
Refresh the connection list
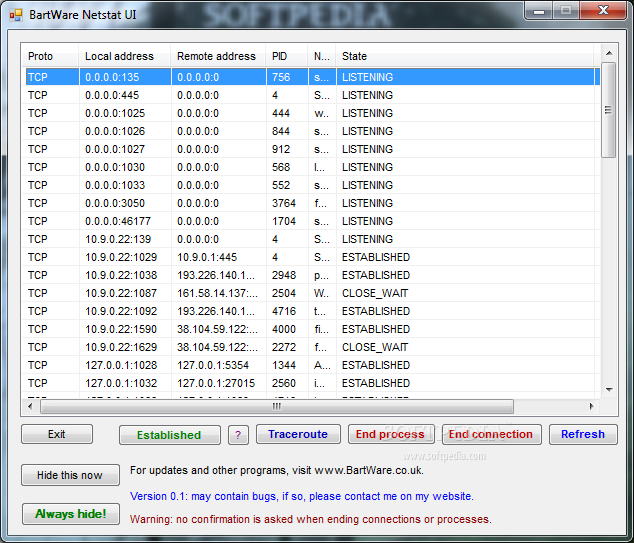pyautogui.click(x=583, y=434)
